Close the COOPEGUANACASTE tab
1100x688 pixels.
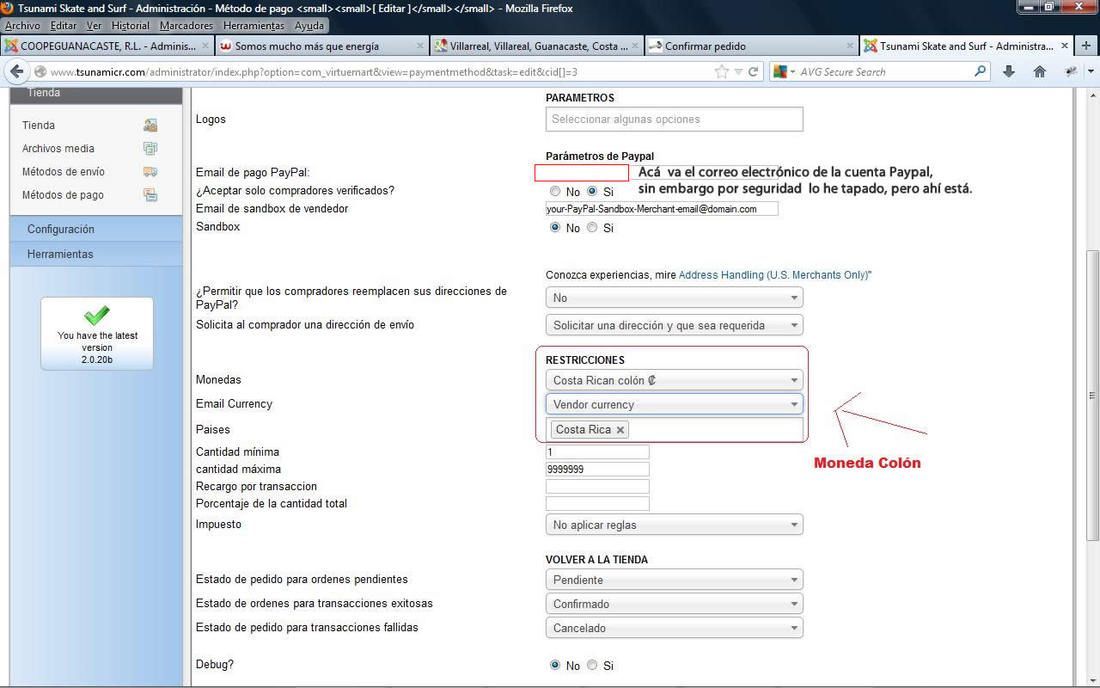coord(206,46)
